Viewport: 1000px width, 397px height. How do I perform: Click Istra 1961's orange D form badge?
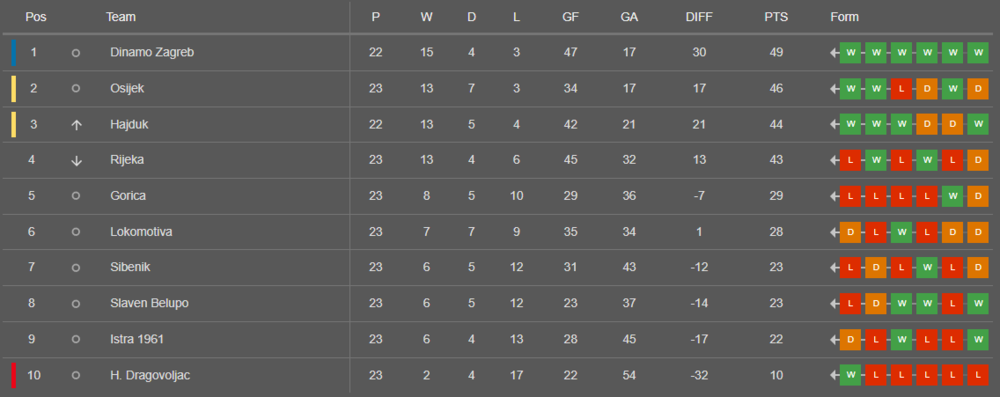[x=850, y=340]
